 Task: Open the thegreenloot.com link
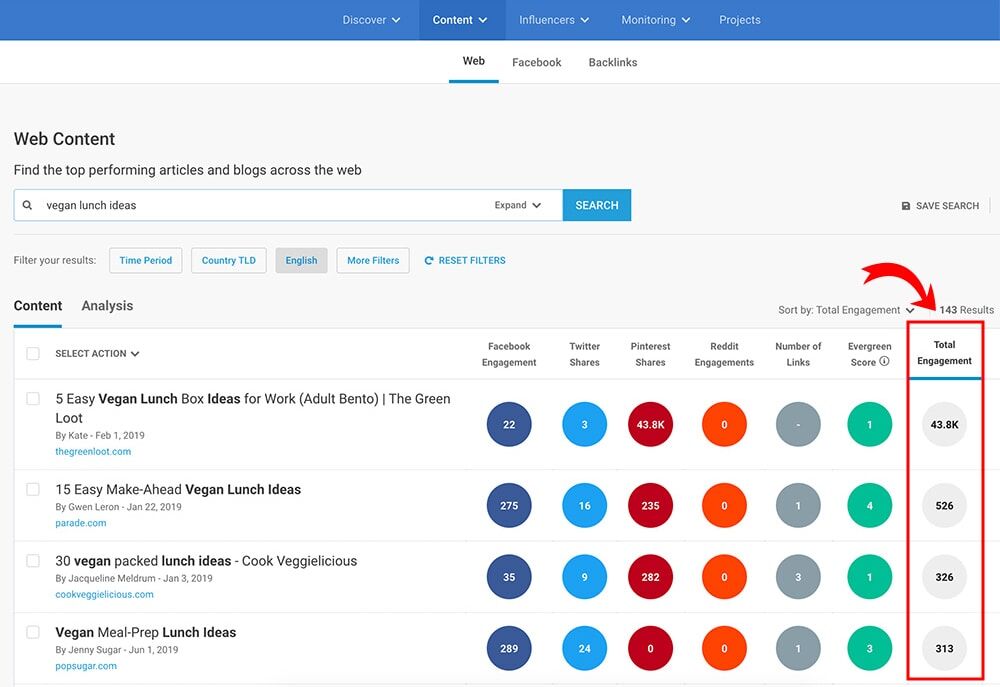pos(93,452)
